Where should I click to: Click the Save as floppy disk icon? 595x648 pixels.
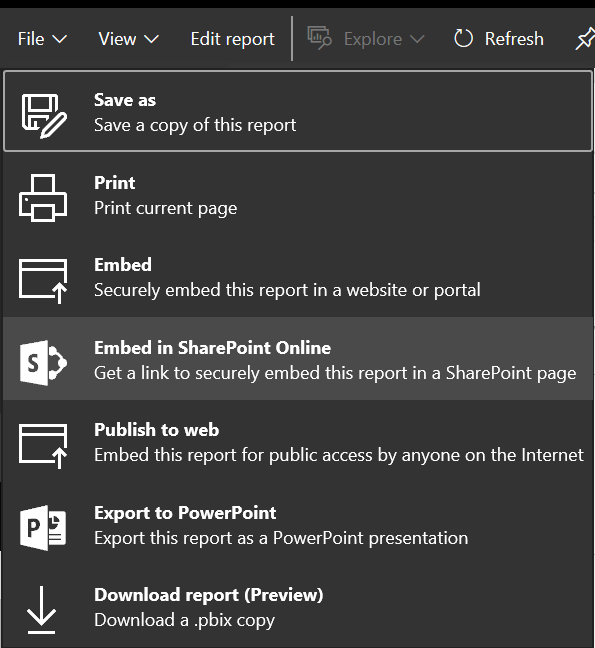coord(44,115)
